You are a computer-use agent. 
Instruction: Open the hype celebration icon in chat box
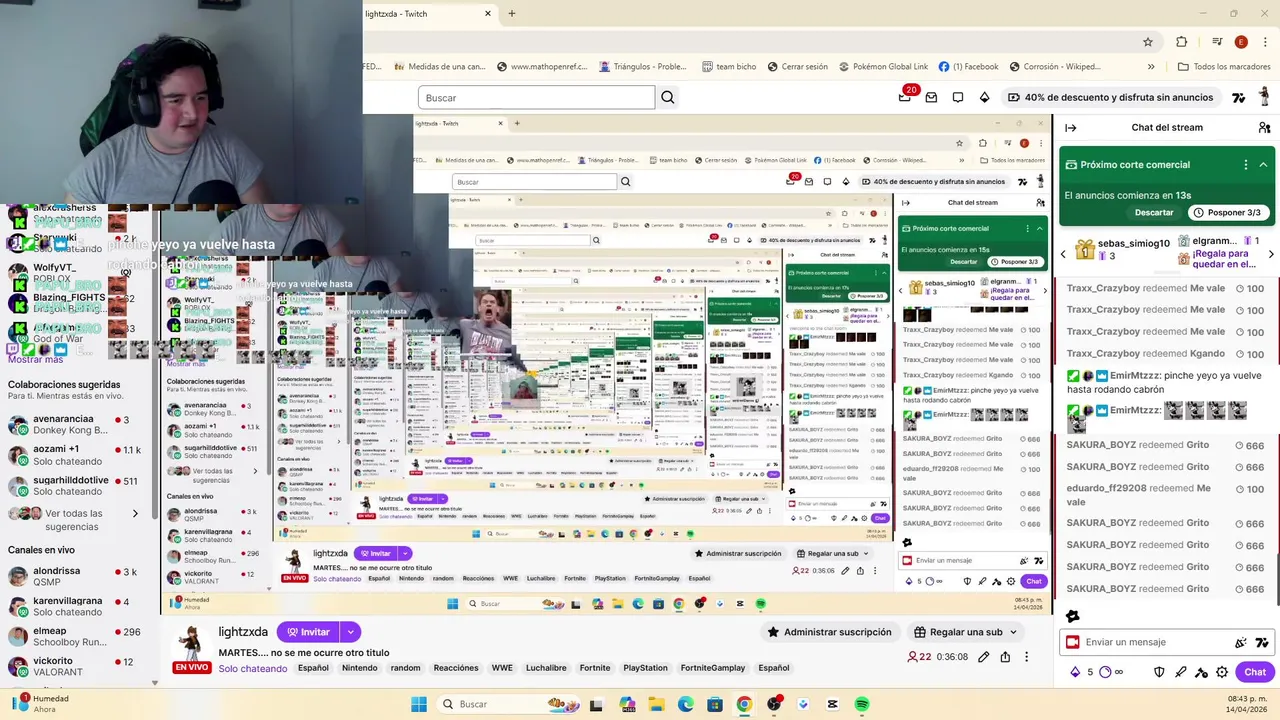pos(1241,643)
